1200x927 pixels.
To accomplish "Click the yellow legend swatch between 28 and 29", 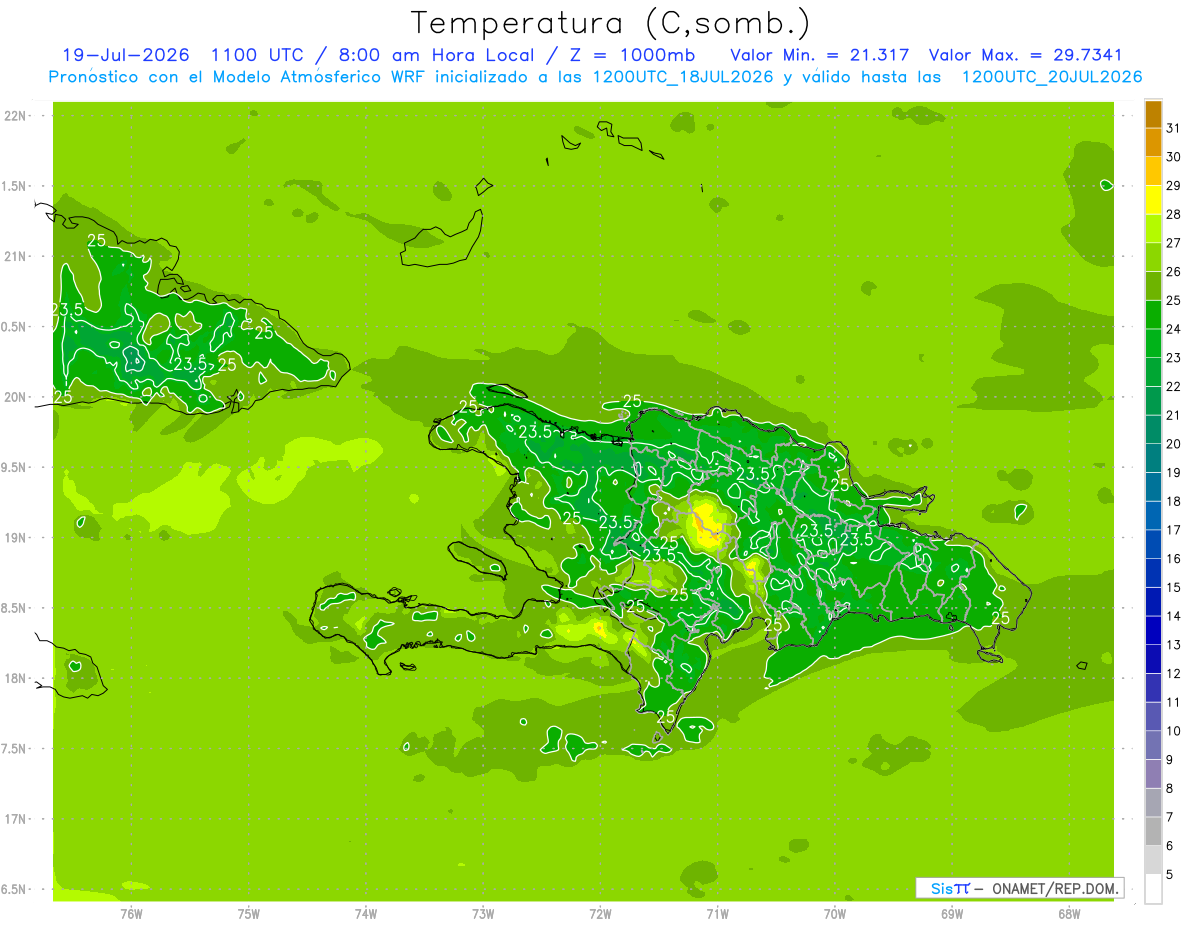I will coord(1153,200).
